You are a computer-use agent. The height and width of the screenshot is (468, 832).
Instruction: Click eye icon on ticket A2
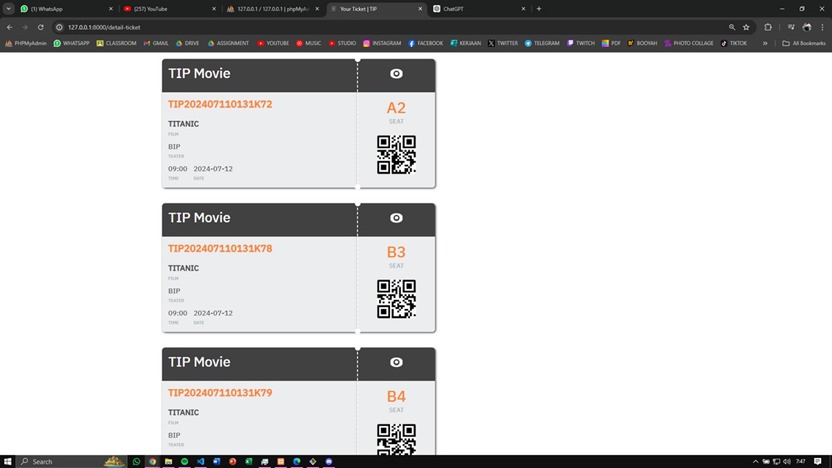396,74
